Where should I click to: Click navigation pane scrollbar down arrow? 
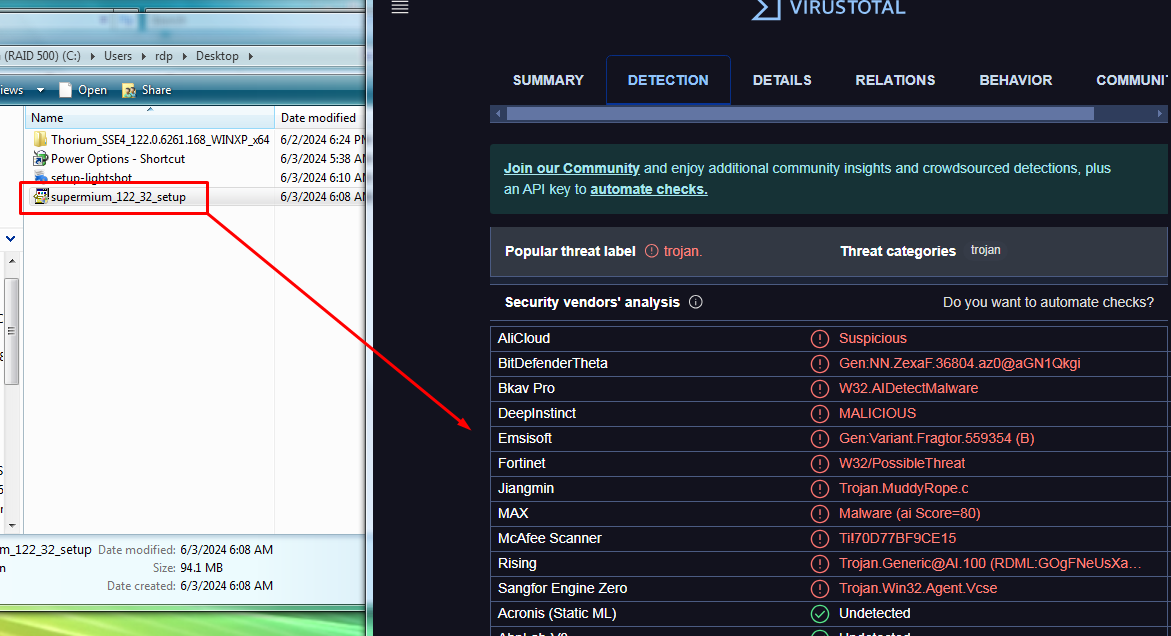coord(11,526)
